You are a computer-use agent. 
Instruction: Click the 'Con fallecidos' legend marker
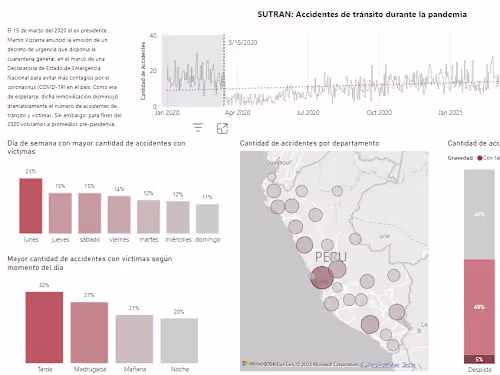tap(479, 158)
